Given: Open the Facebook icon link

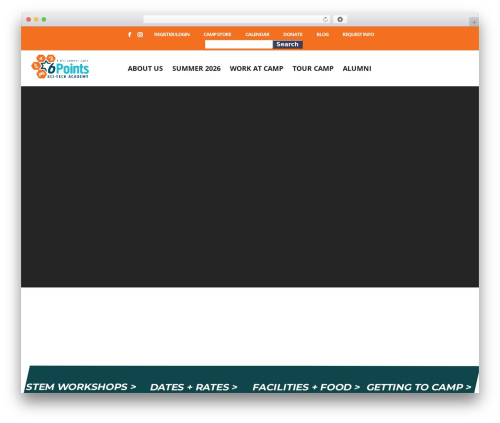Looking at the screenshot, I should pos(130,34).
